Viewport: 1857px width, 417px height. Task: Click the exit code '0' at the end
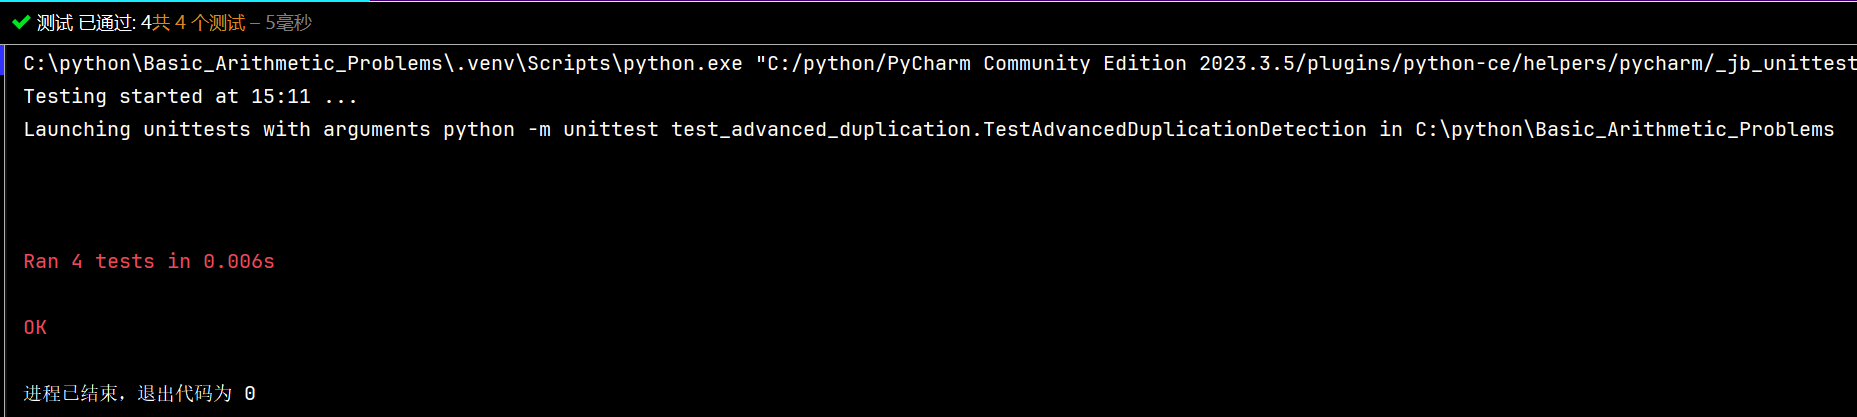coord(250,393)
